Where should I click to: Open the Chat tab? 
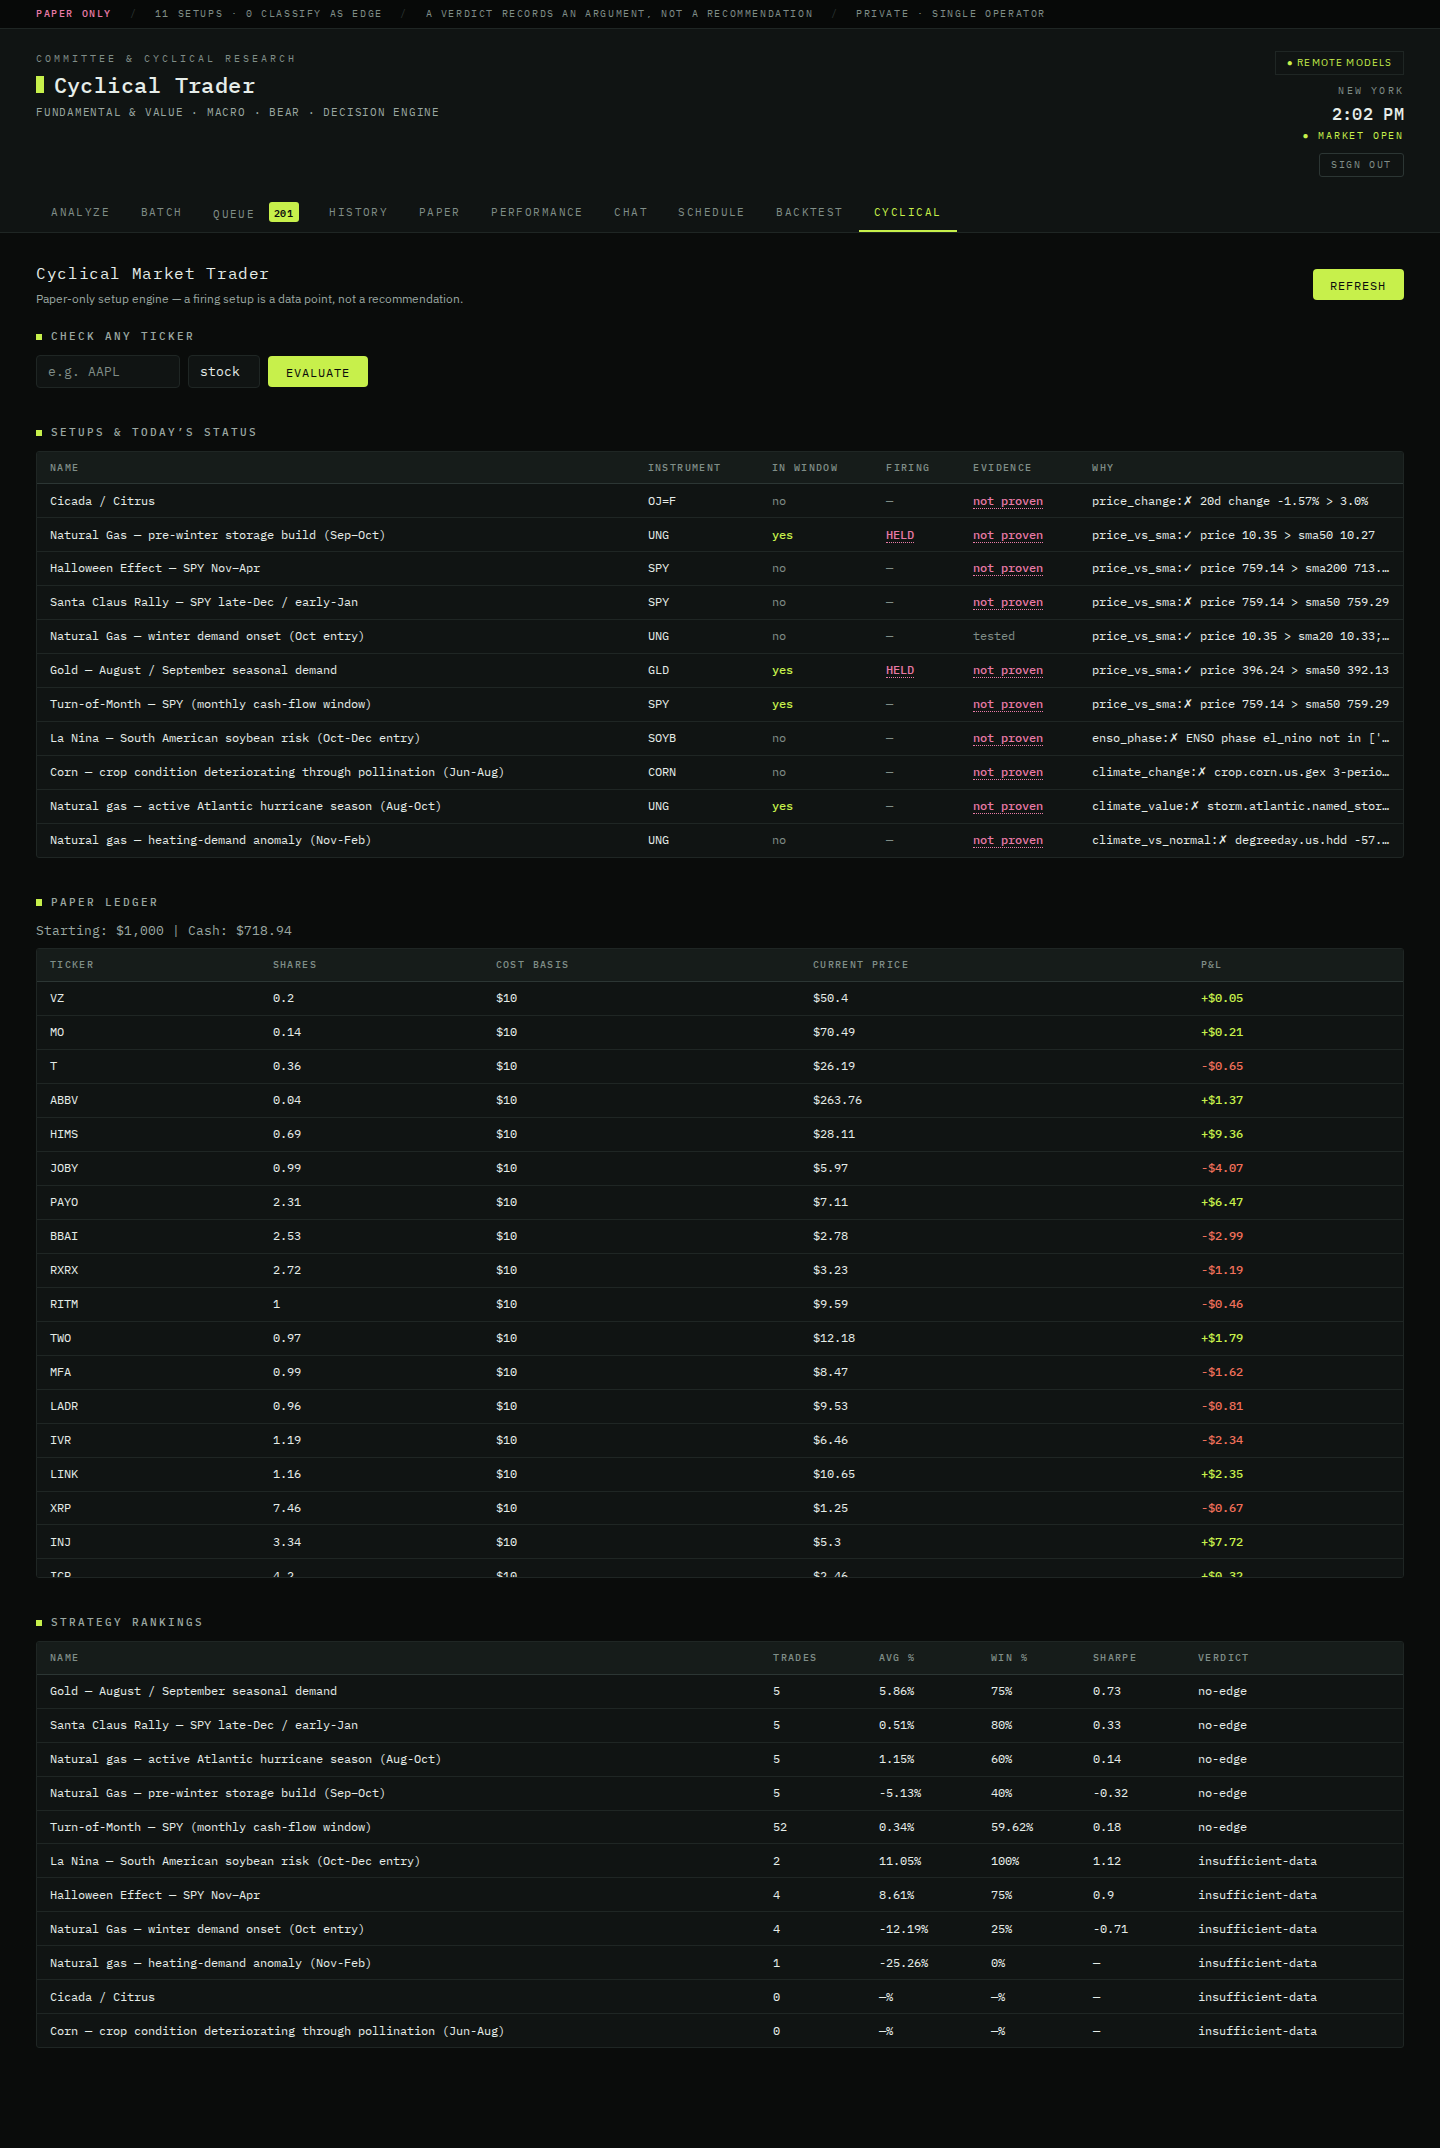pyautogui.click(x=631, y=212)
